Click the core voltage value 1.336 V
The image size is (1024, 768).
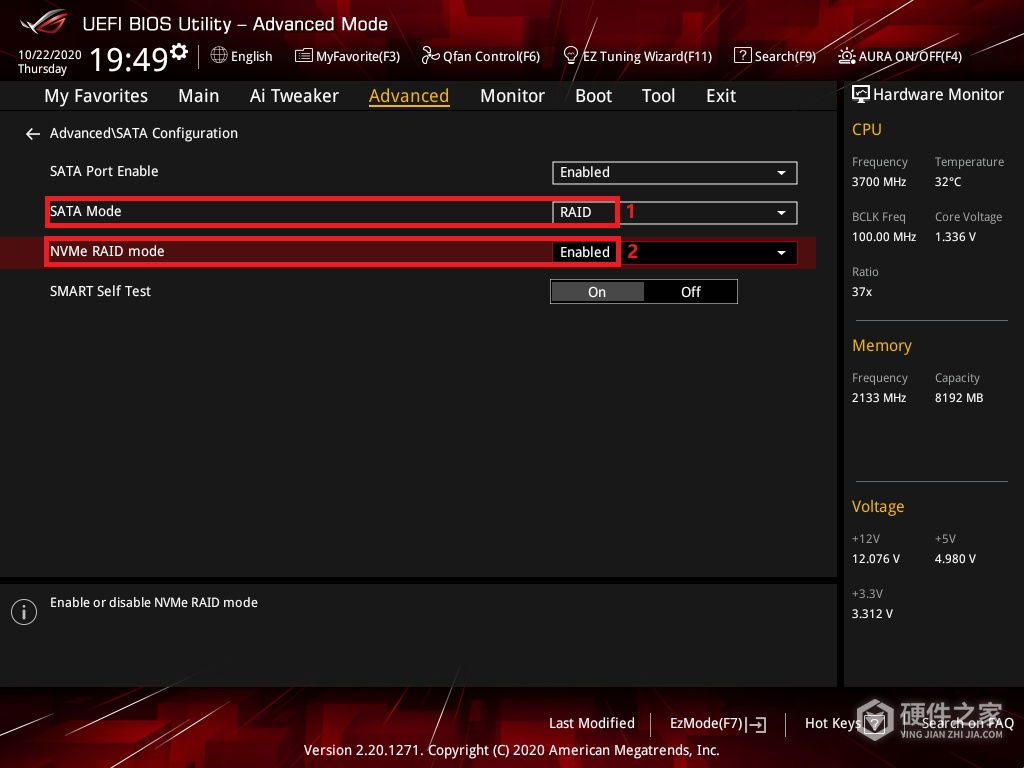955,236
